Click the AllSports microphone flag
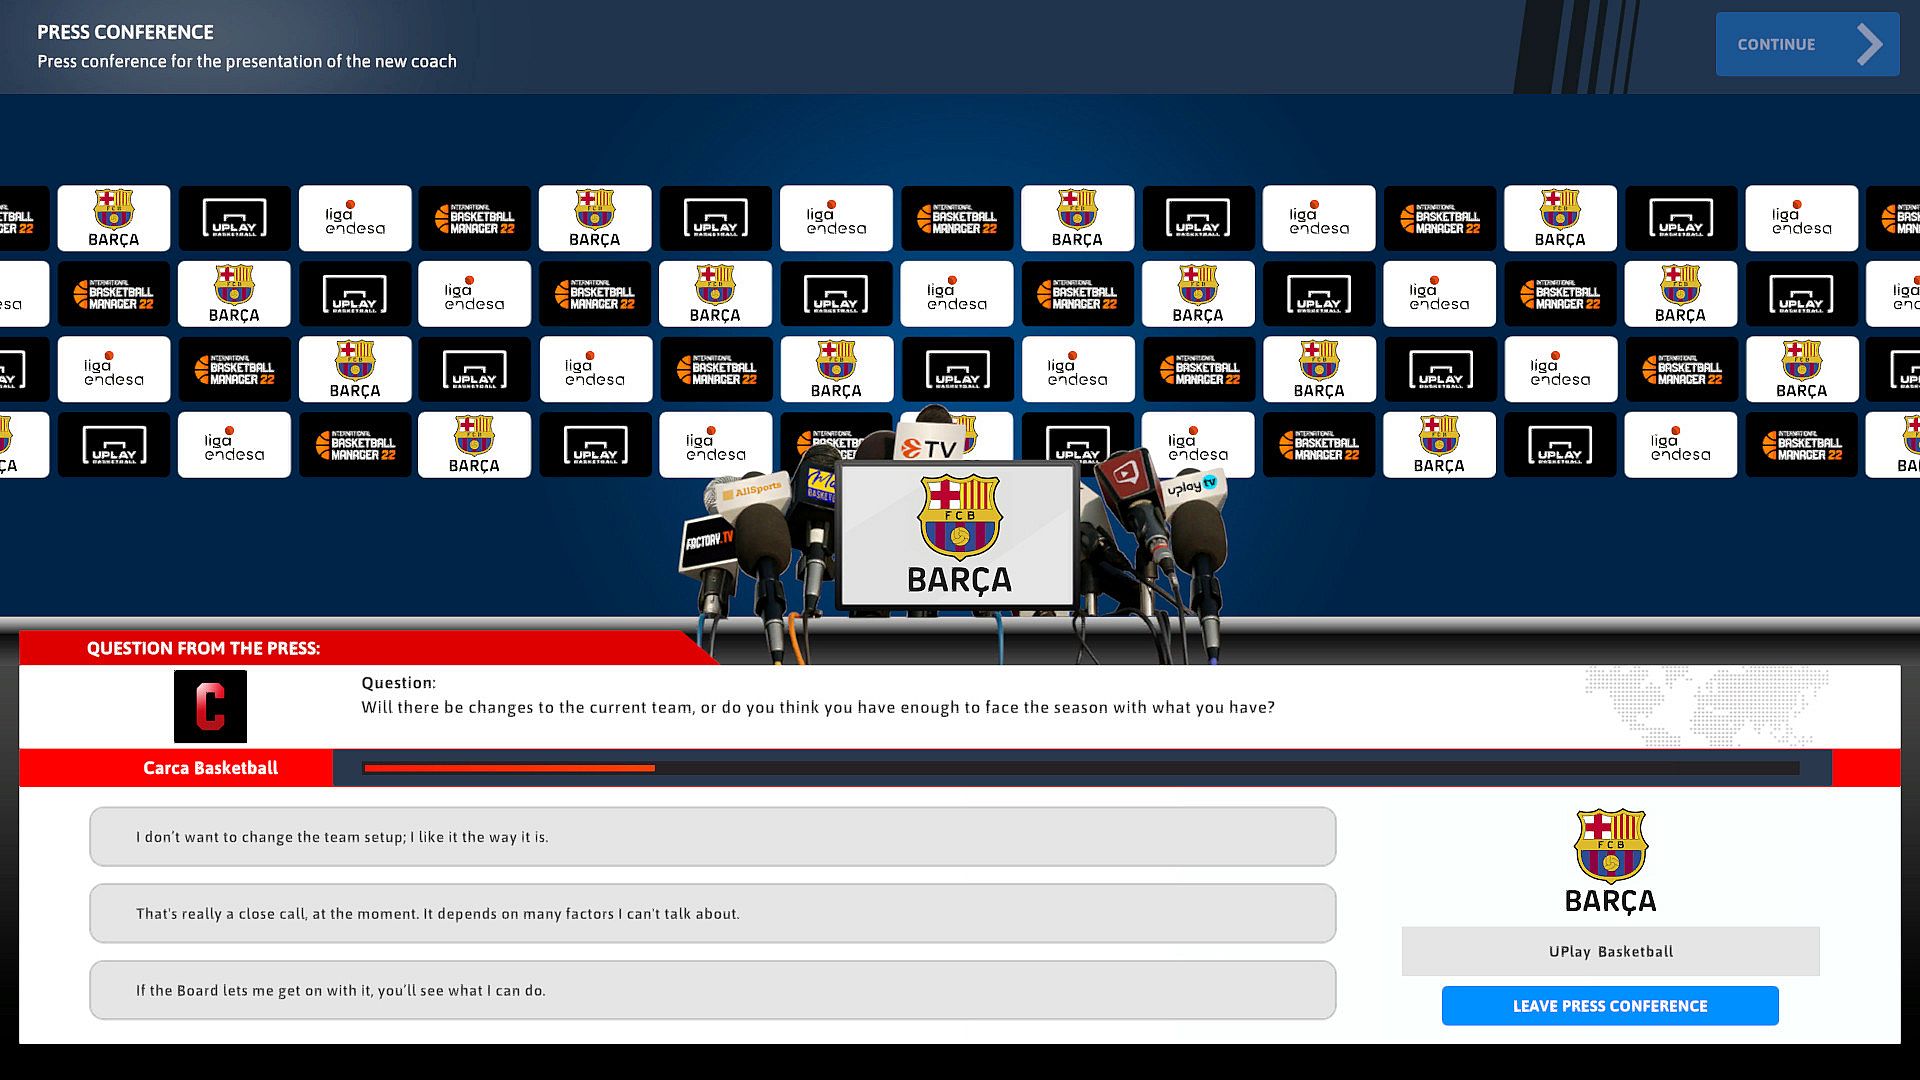1920x1080 pixels. click(x=755, y=491)
